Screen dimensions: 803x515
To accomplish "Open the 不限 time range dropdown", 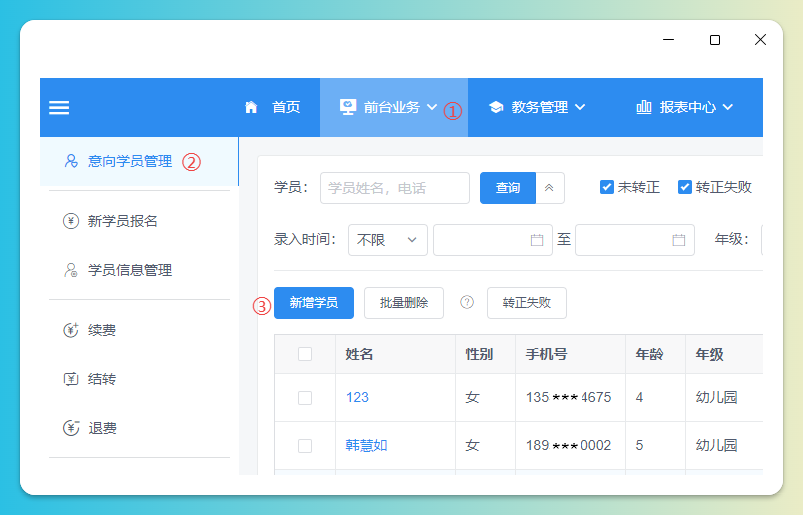I will pyautogui.click(x=388, y=240).
